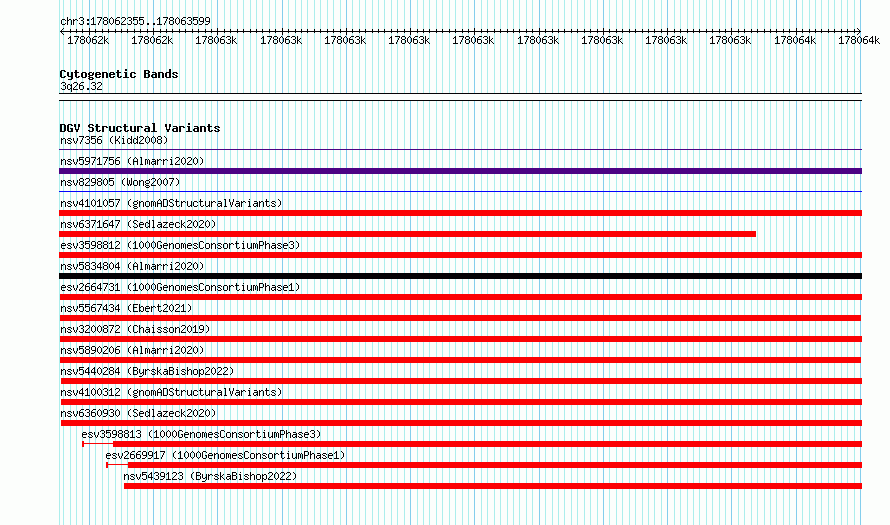Click the chr3:178062355..178063599 coordinate label
This screenshot has width=890, height=525.
click(135, 21)
